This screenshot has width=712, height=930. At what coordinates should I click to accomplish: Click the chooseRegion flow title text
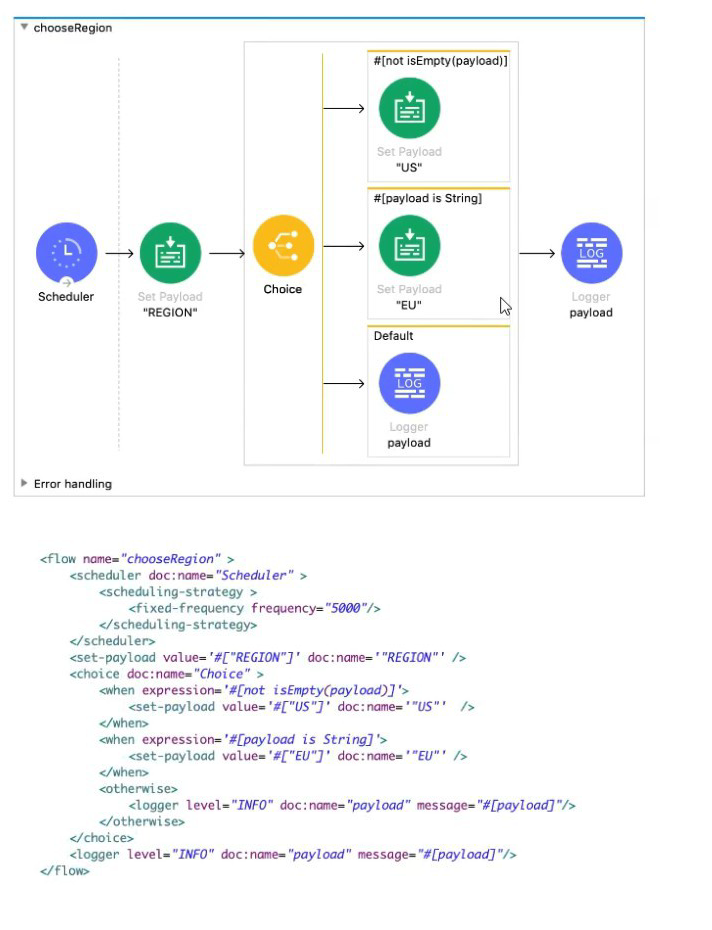[73, 28]
